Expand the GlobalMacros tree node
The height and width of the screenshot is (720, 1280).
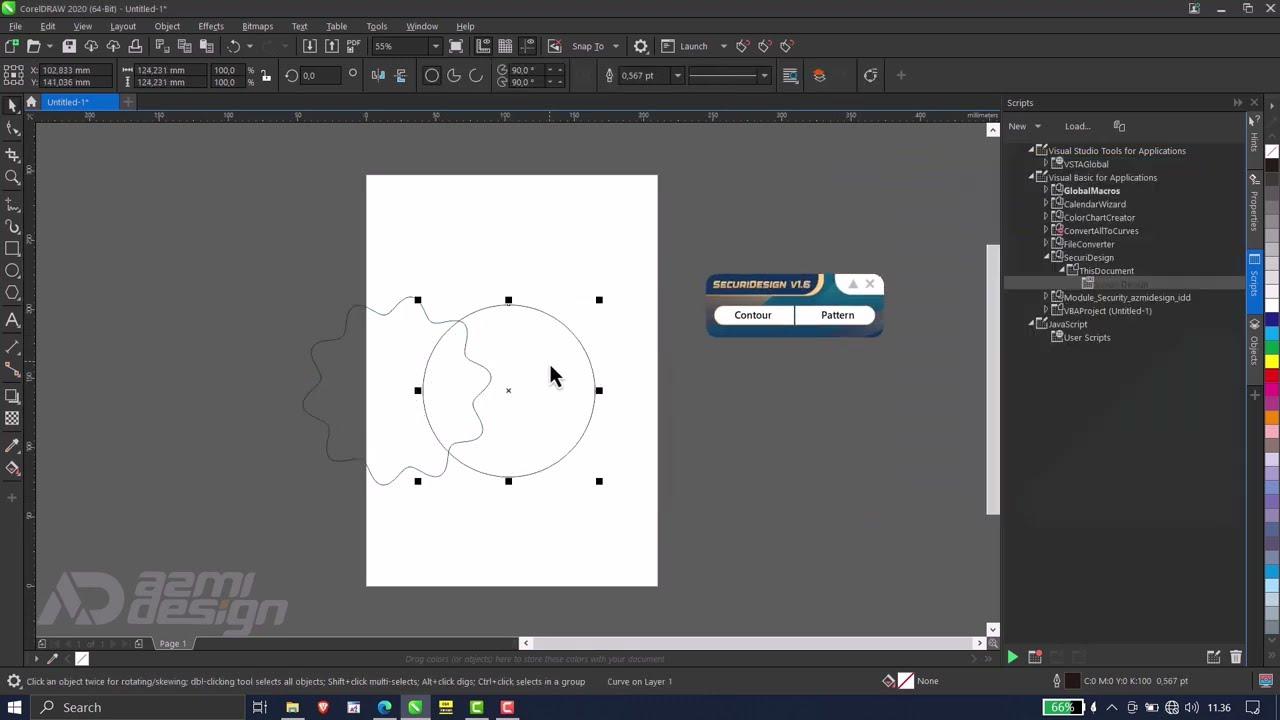[x=1046, y=191]
